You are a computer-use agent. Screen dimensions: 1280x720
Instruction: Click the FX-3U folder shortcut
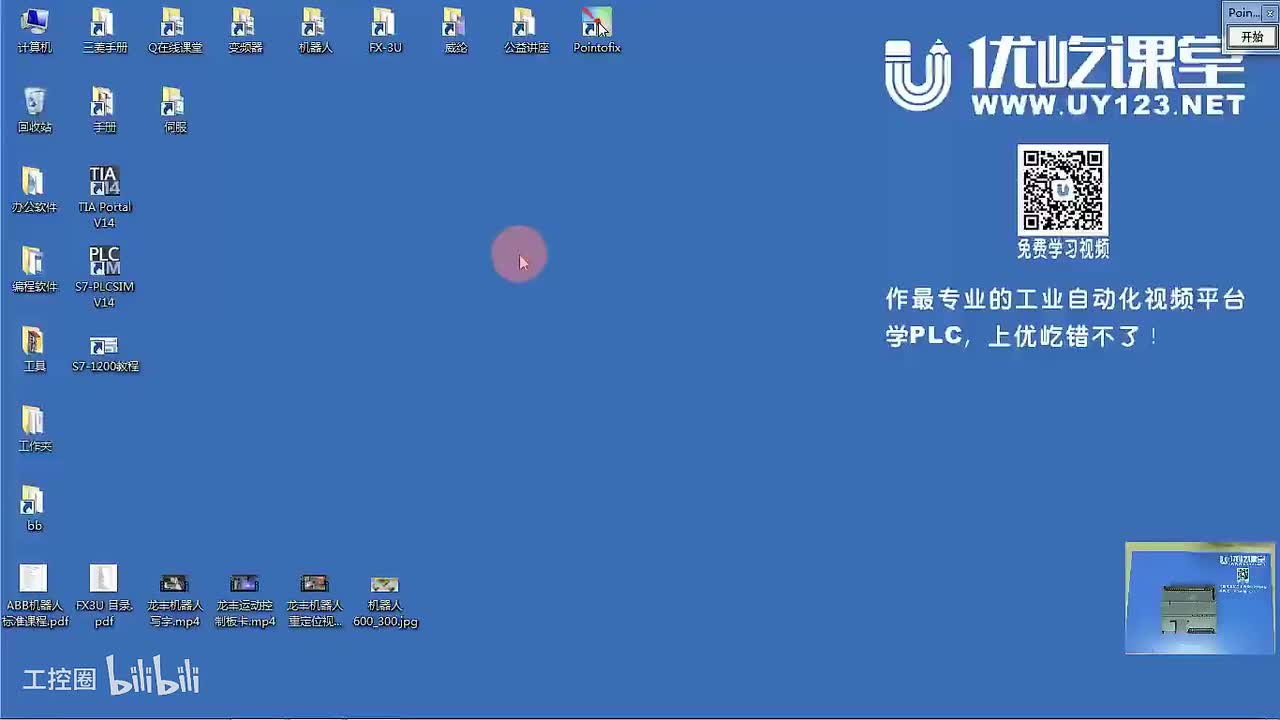click(x=385, y=30)
